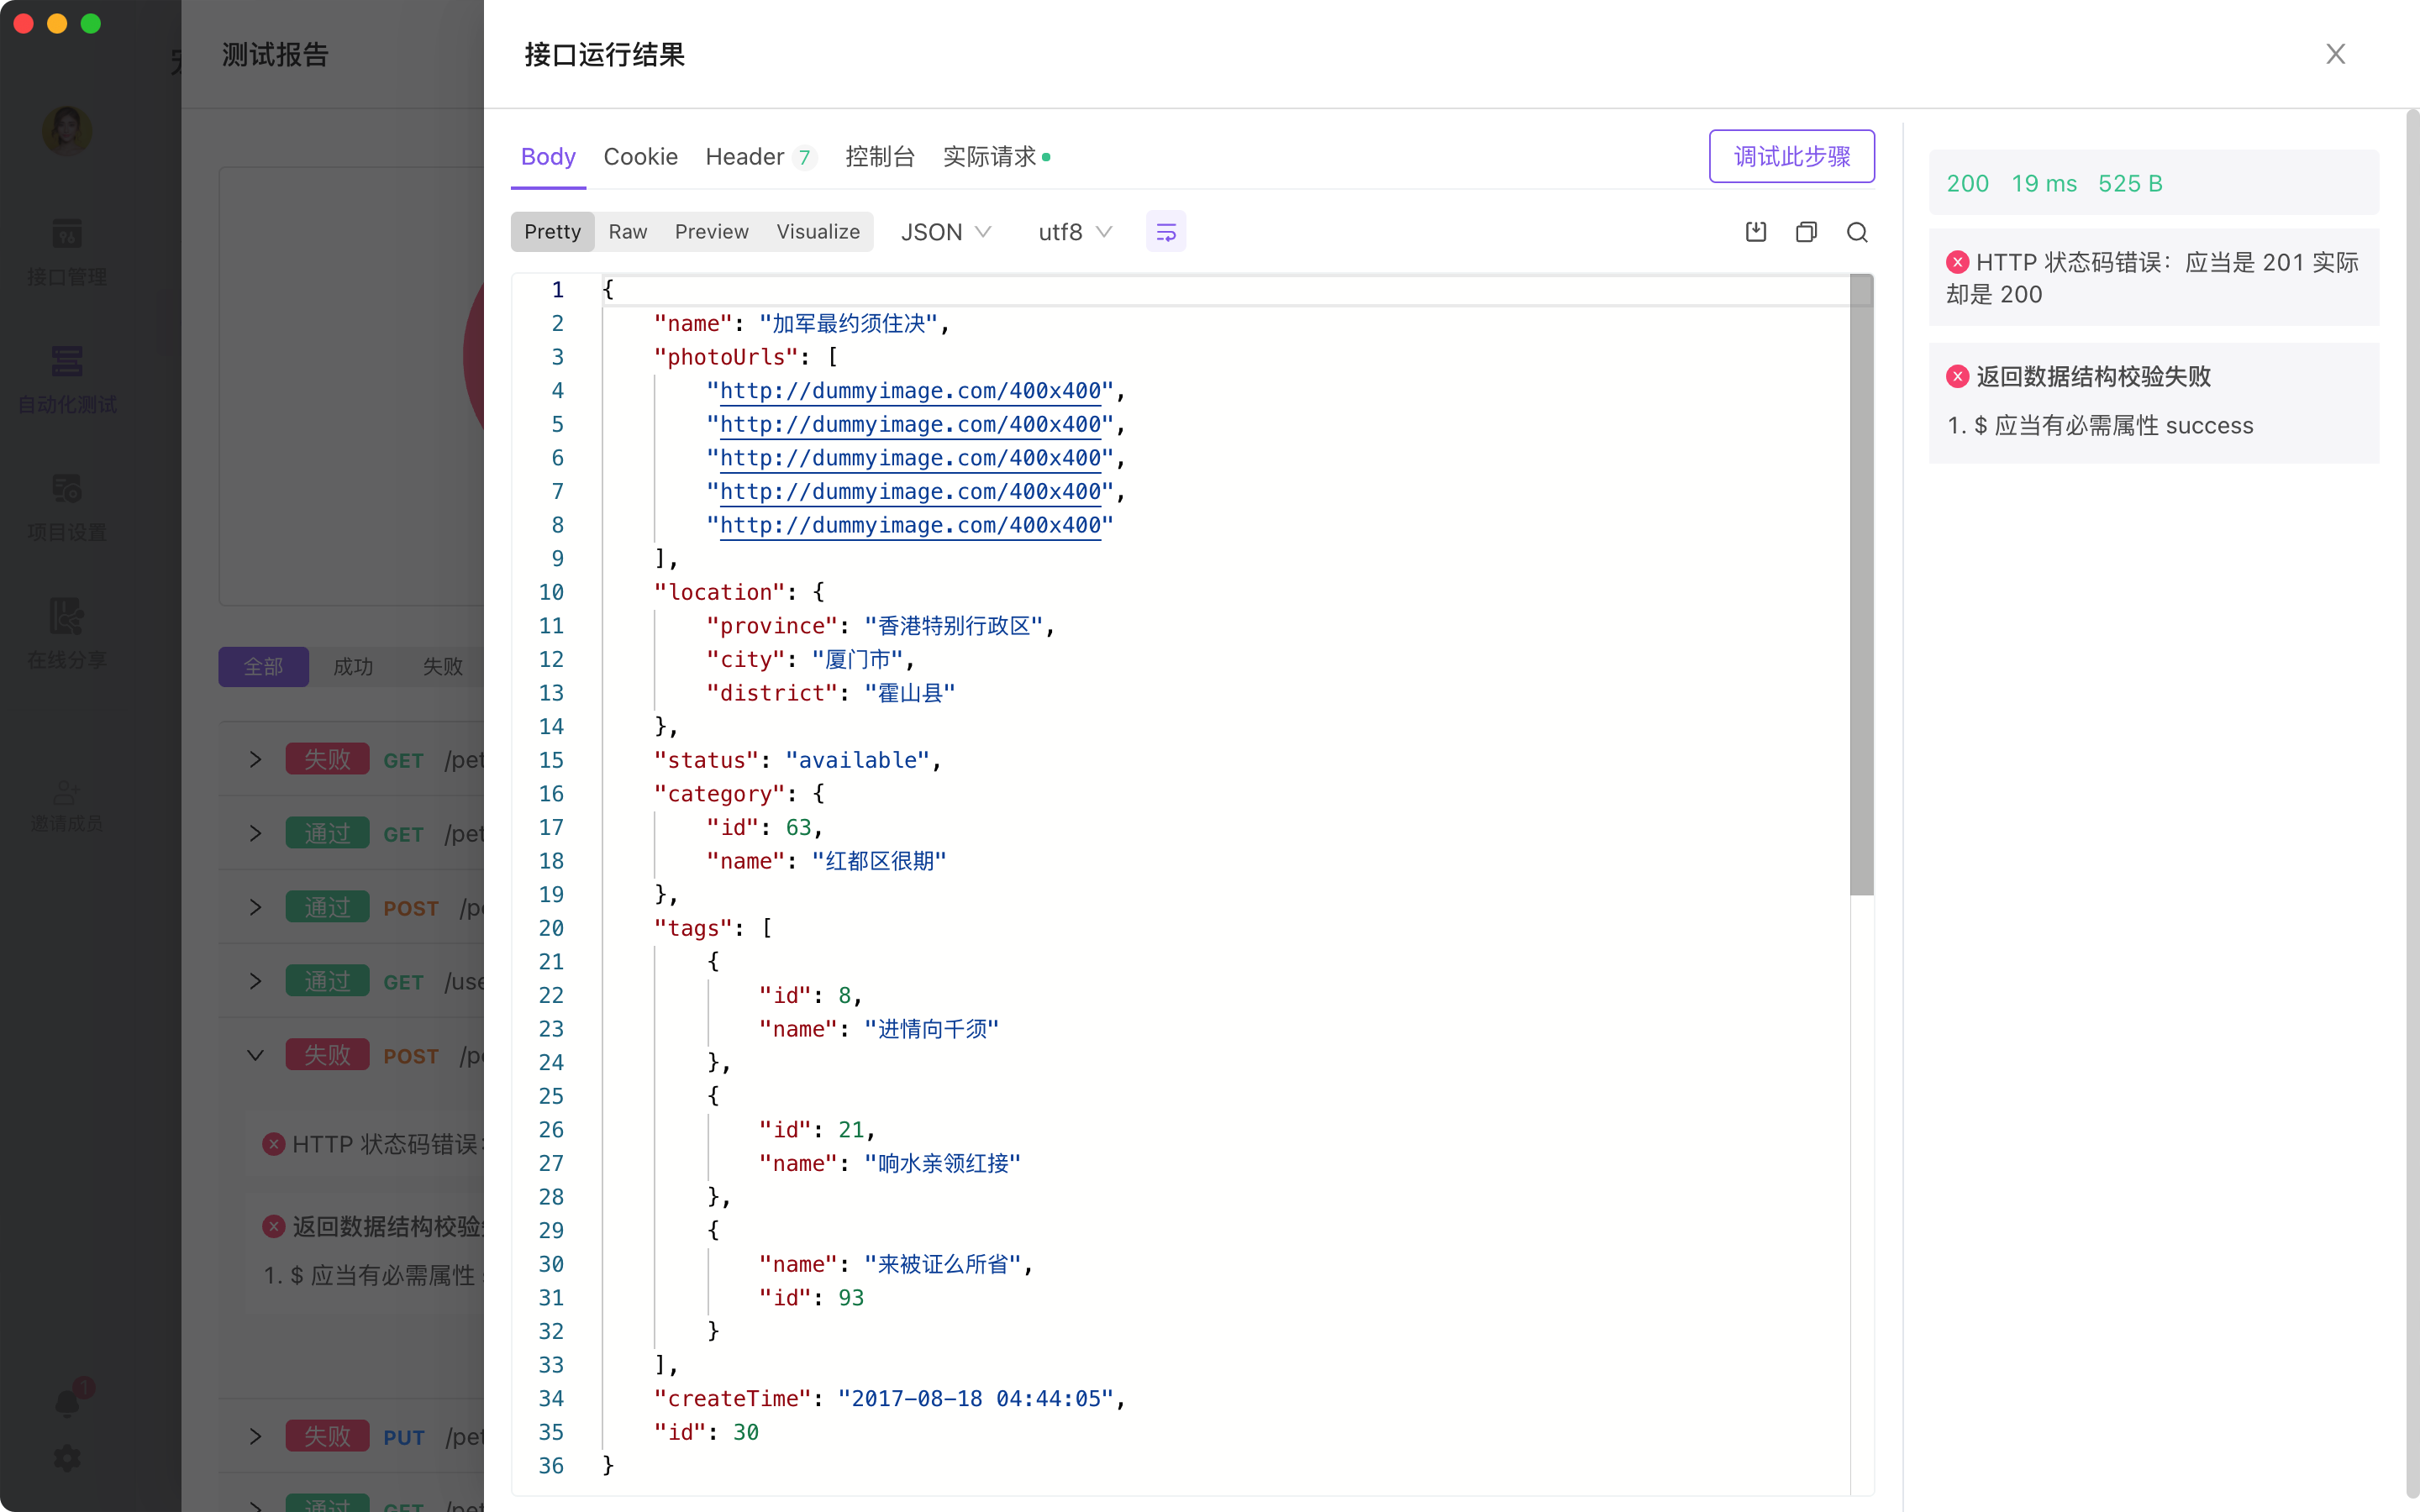Copy response body with copy icon
This screenshot has height=1512, width=2420.
click(x=1805, y=232)
